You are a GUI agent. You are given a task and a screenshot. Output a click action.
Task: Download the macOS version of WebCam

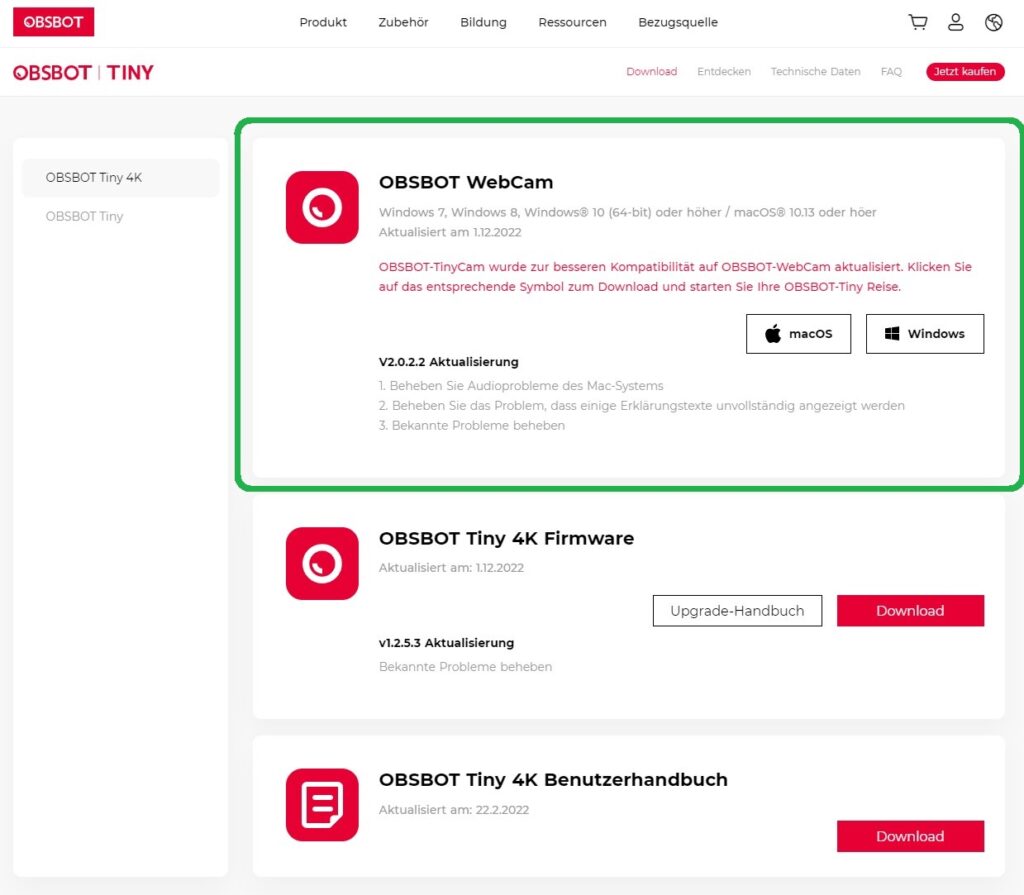pos(798,334)
